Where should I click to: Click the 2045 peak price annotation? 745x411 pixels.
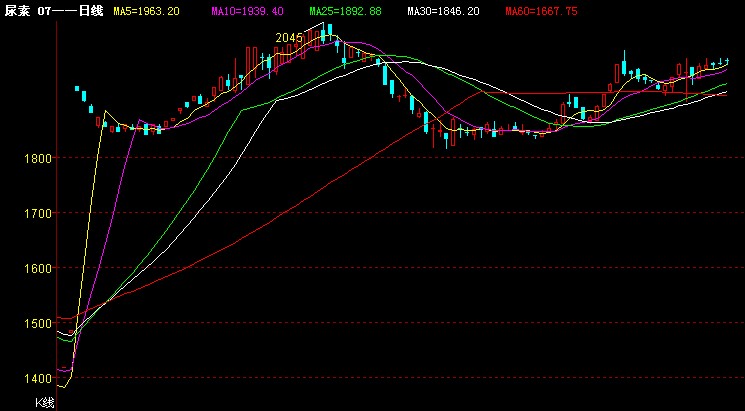point(289,38)
